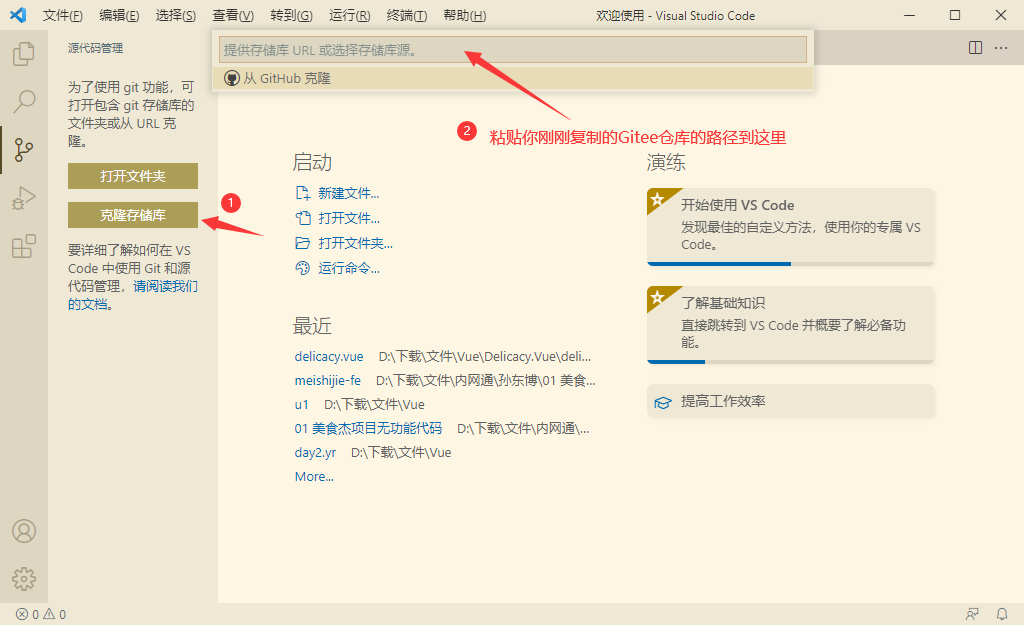Expand 提高工作效率 walkthrough item

coord(790,401)
